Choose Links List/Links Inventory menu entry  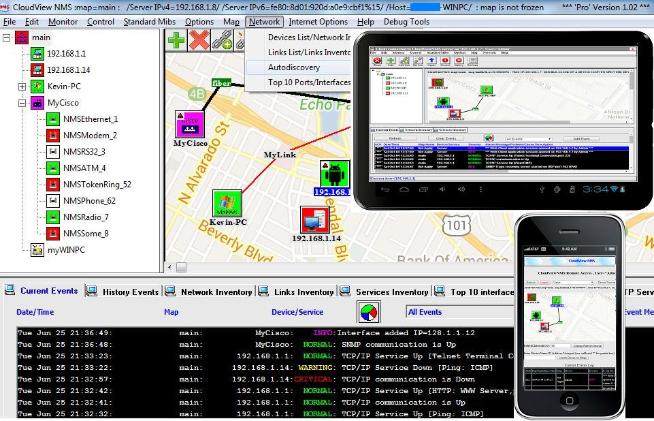pyautogui.click(x=298, y=52)
